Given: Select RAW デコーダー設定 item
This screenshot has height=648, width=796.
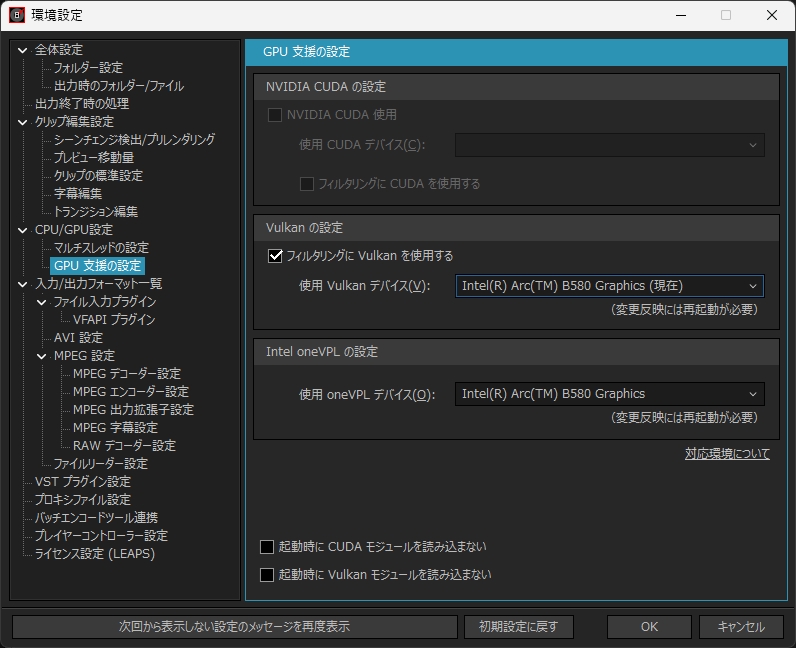Looking at the screenshot, I should 124,446.
